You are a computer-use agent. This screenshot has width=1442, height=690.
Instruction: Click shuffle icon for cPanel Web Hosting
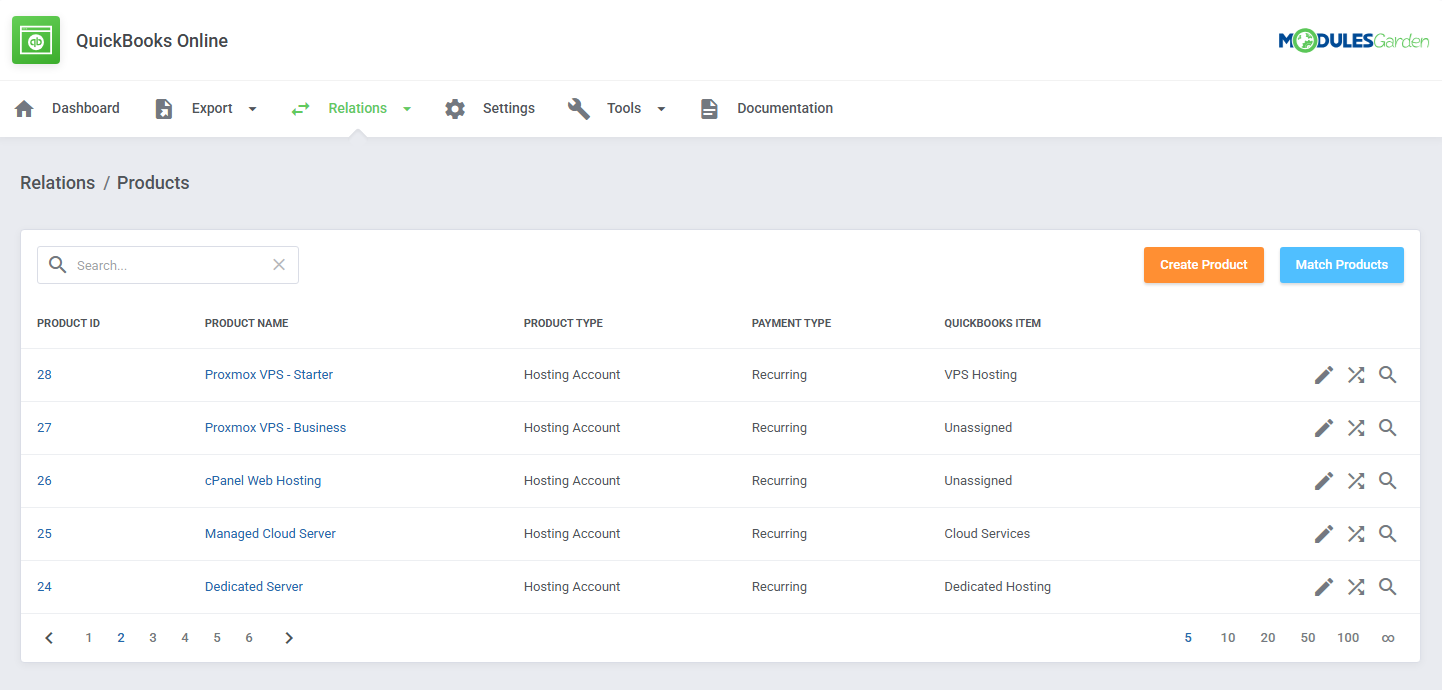point(1356,481)
